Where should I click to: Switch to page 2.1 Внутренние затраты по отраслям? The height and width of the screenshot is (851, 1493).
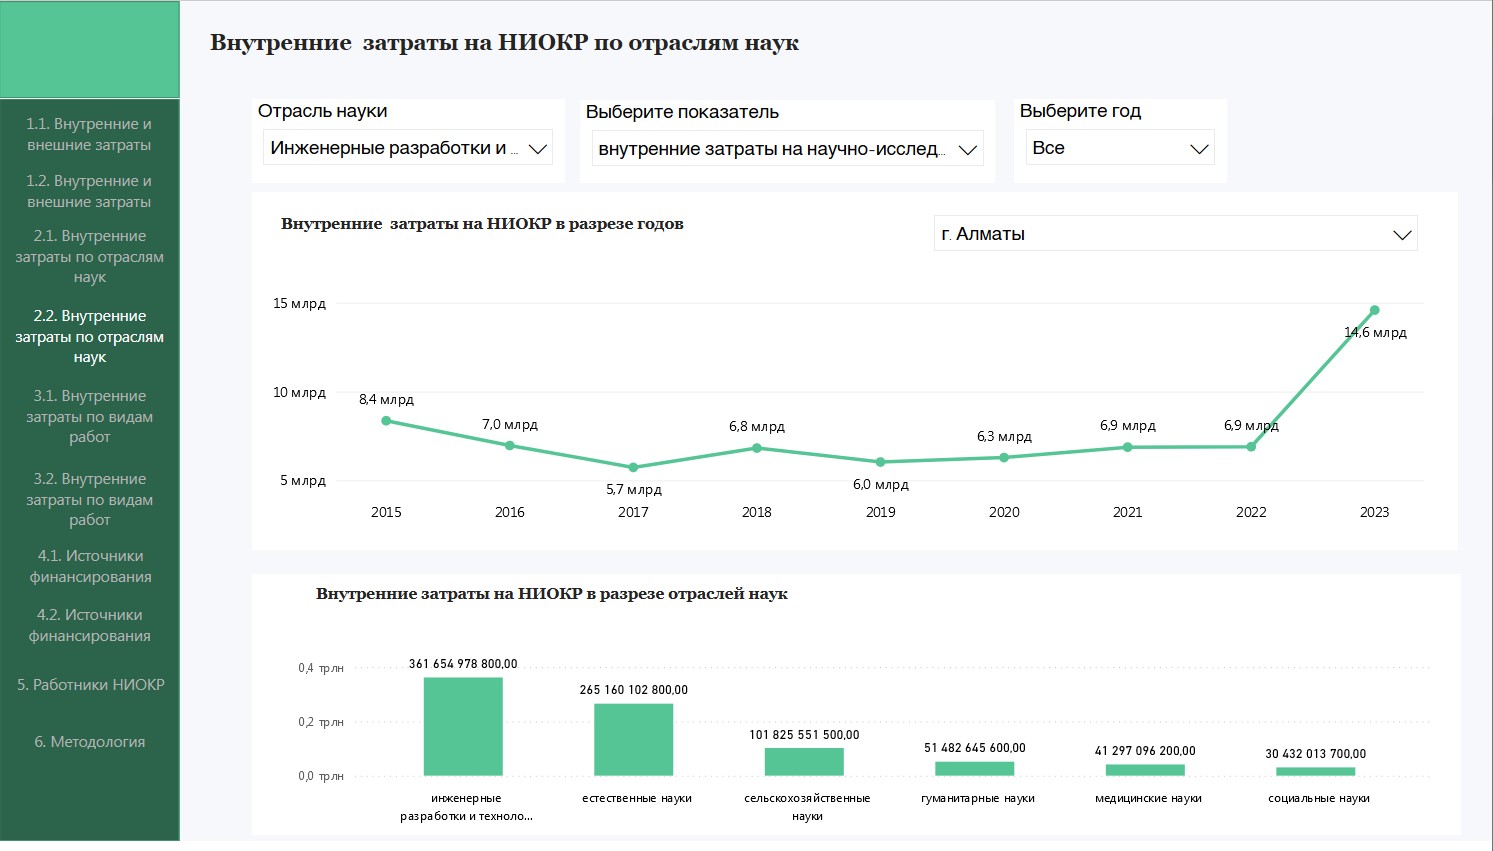(x=89, y=256)
